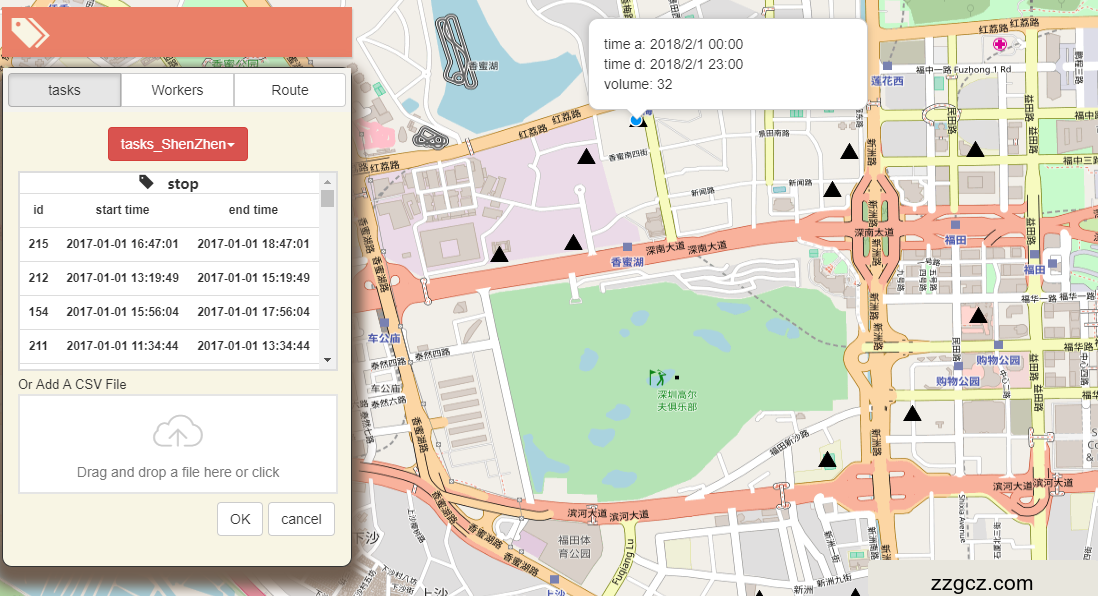
Task: Click the golf course flag icon on map
Action: click(x=657, y=378)
